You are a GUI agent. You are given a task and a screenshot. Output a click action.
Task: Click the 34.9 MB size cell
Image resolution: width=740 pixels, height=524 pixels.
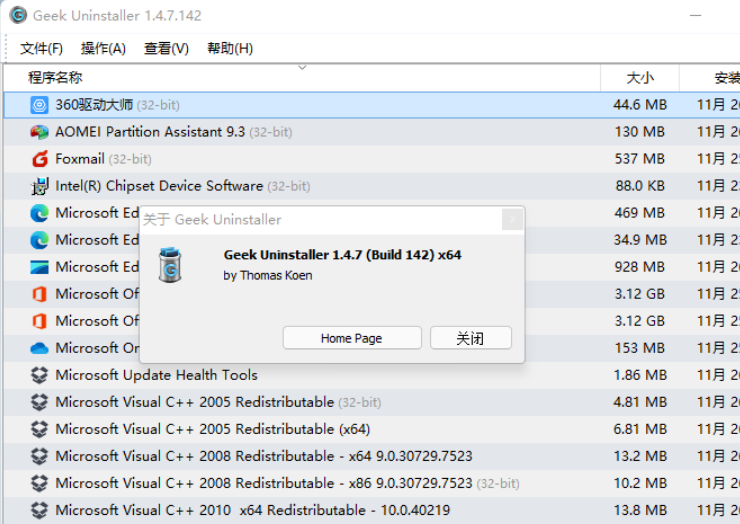coord(640,240)
